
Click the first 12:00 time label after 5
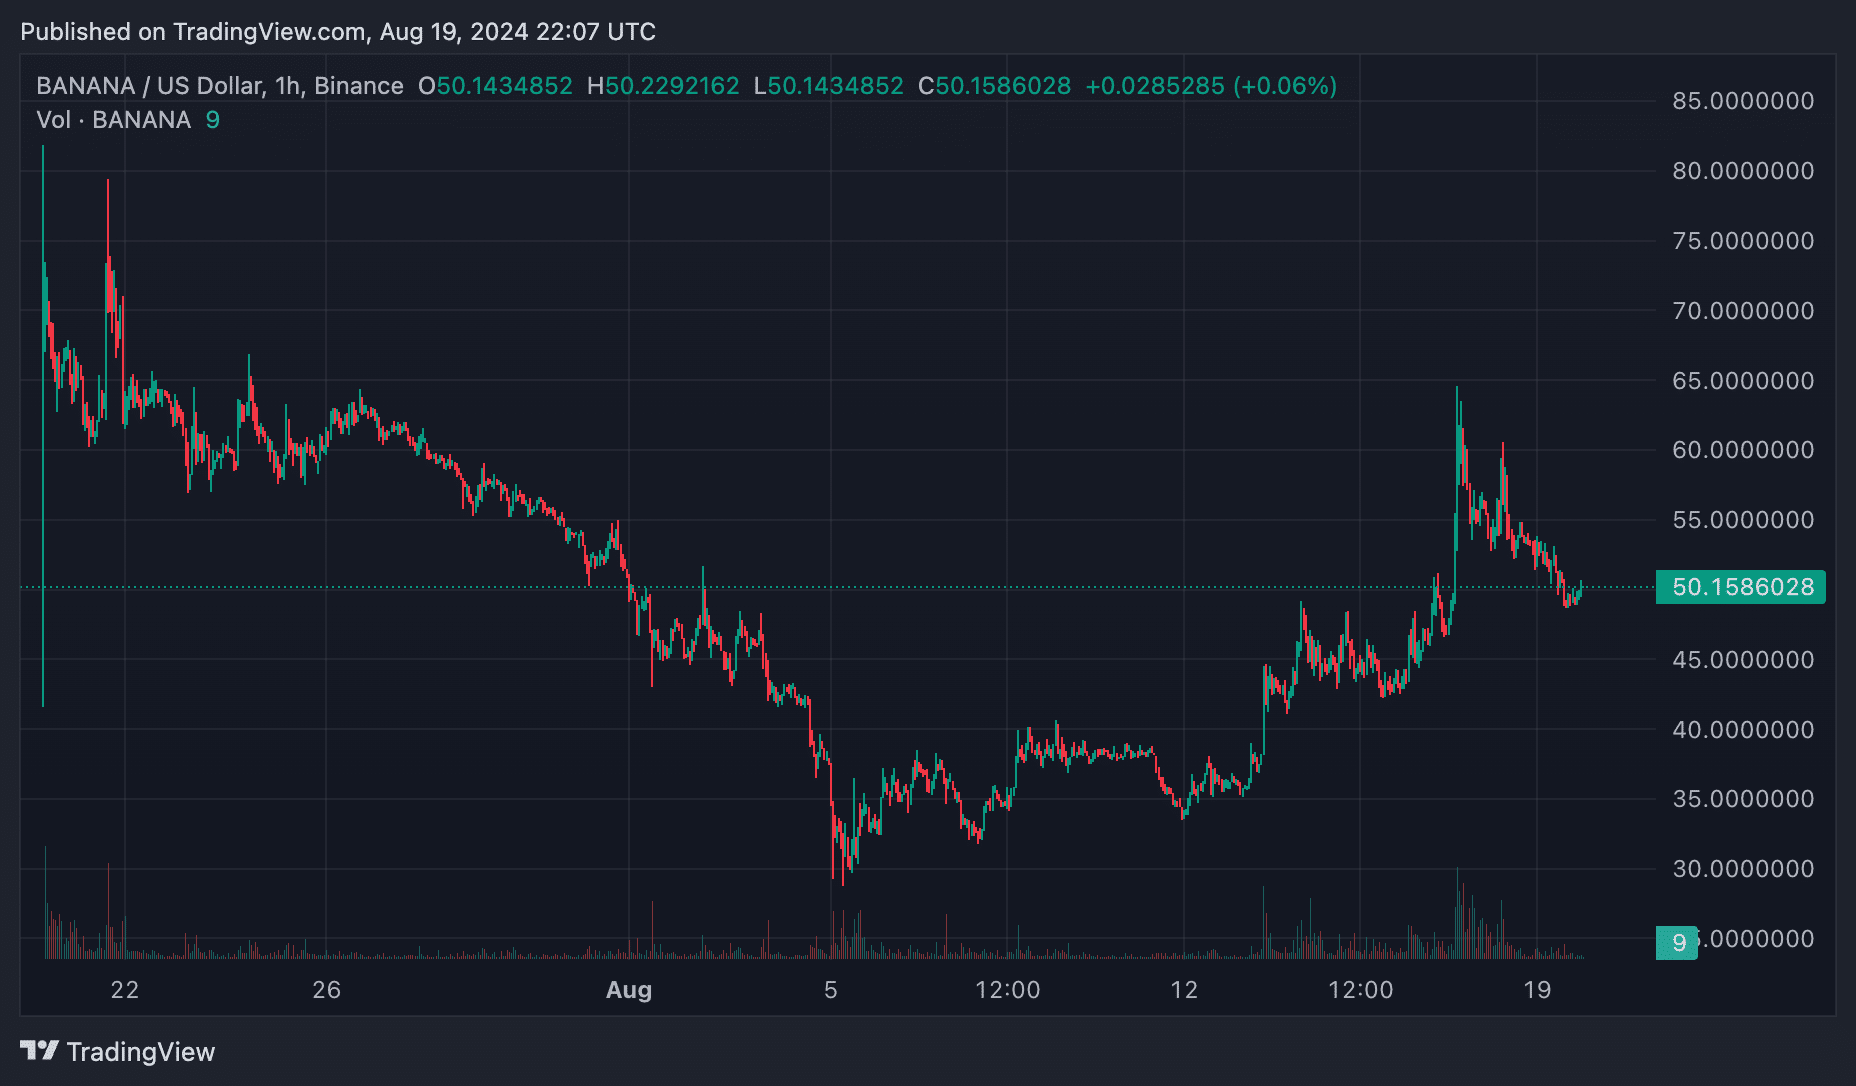(x=1008, y=990)
